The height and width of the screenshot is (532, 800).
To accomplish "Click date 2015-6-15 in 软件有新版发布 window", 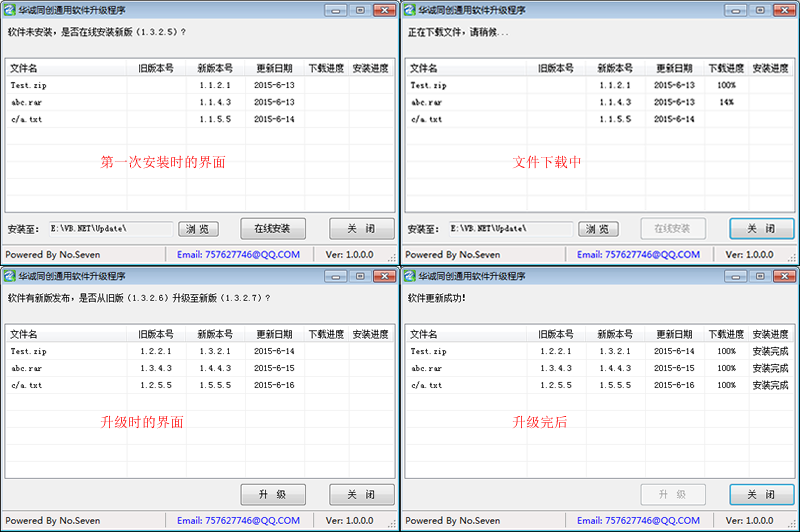I will pyautogui.click(x=274, y=368).
